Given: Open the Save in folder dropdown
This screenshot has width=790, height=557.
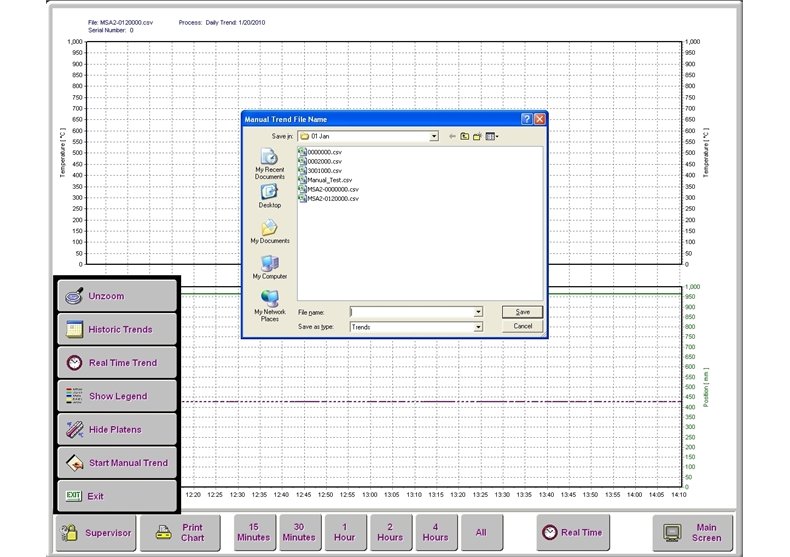Looking at the screenshot, I should [x=434, y=136].
